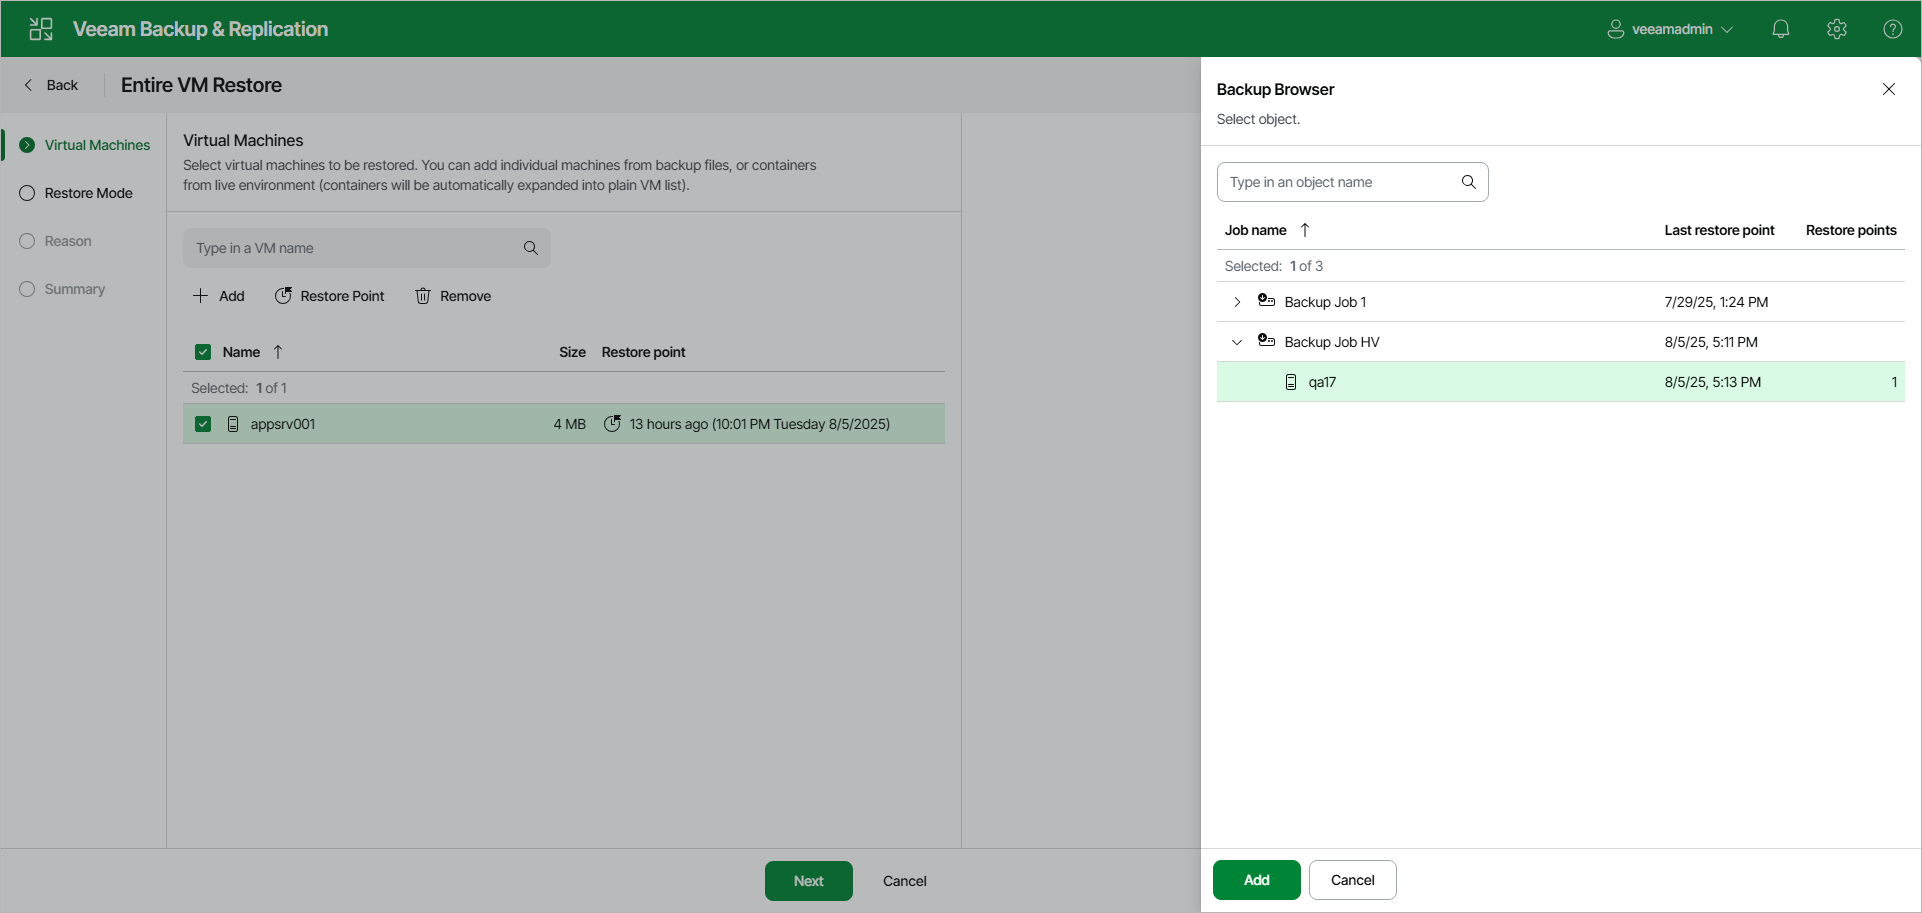Click the Backup Browser search magnifier icon
The image size is (1922, 913).
click(1469, 182)
